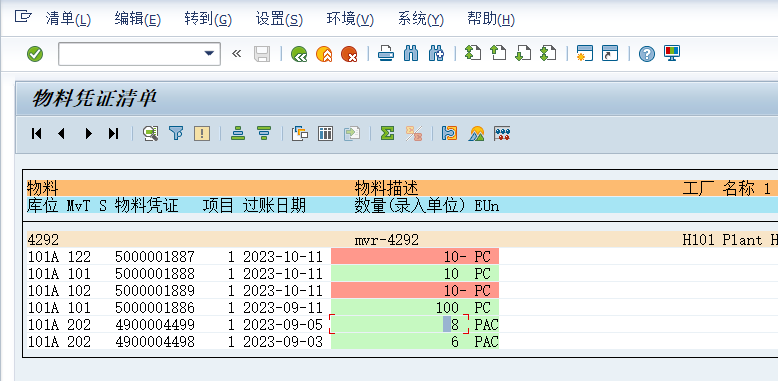Screen dimensions: 778x381
Task: Open the 清单 menu
Action: click(x=68, y=19)
